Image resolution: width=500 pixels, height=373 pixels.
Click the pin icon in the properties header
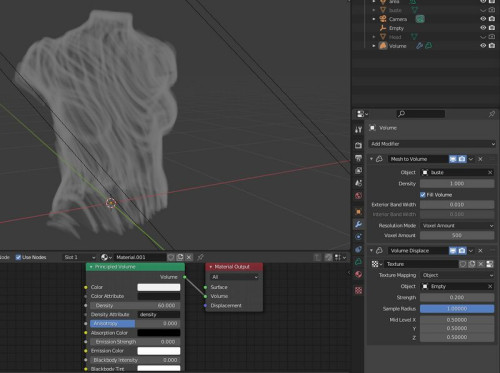point(492,114)
